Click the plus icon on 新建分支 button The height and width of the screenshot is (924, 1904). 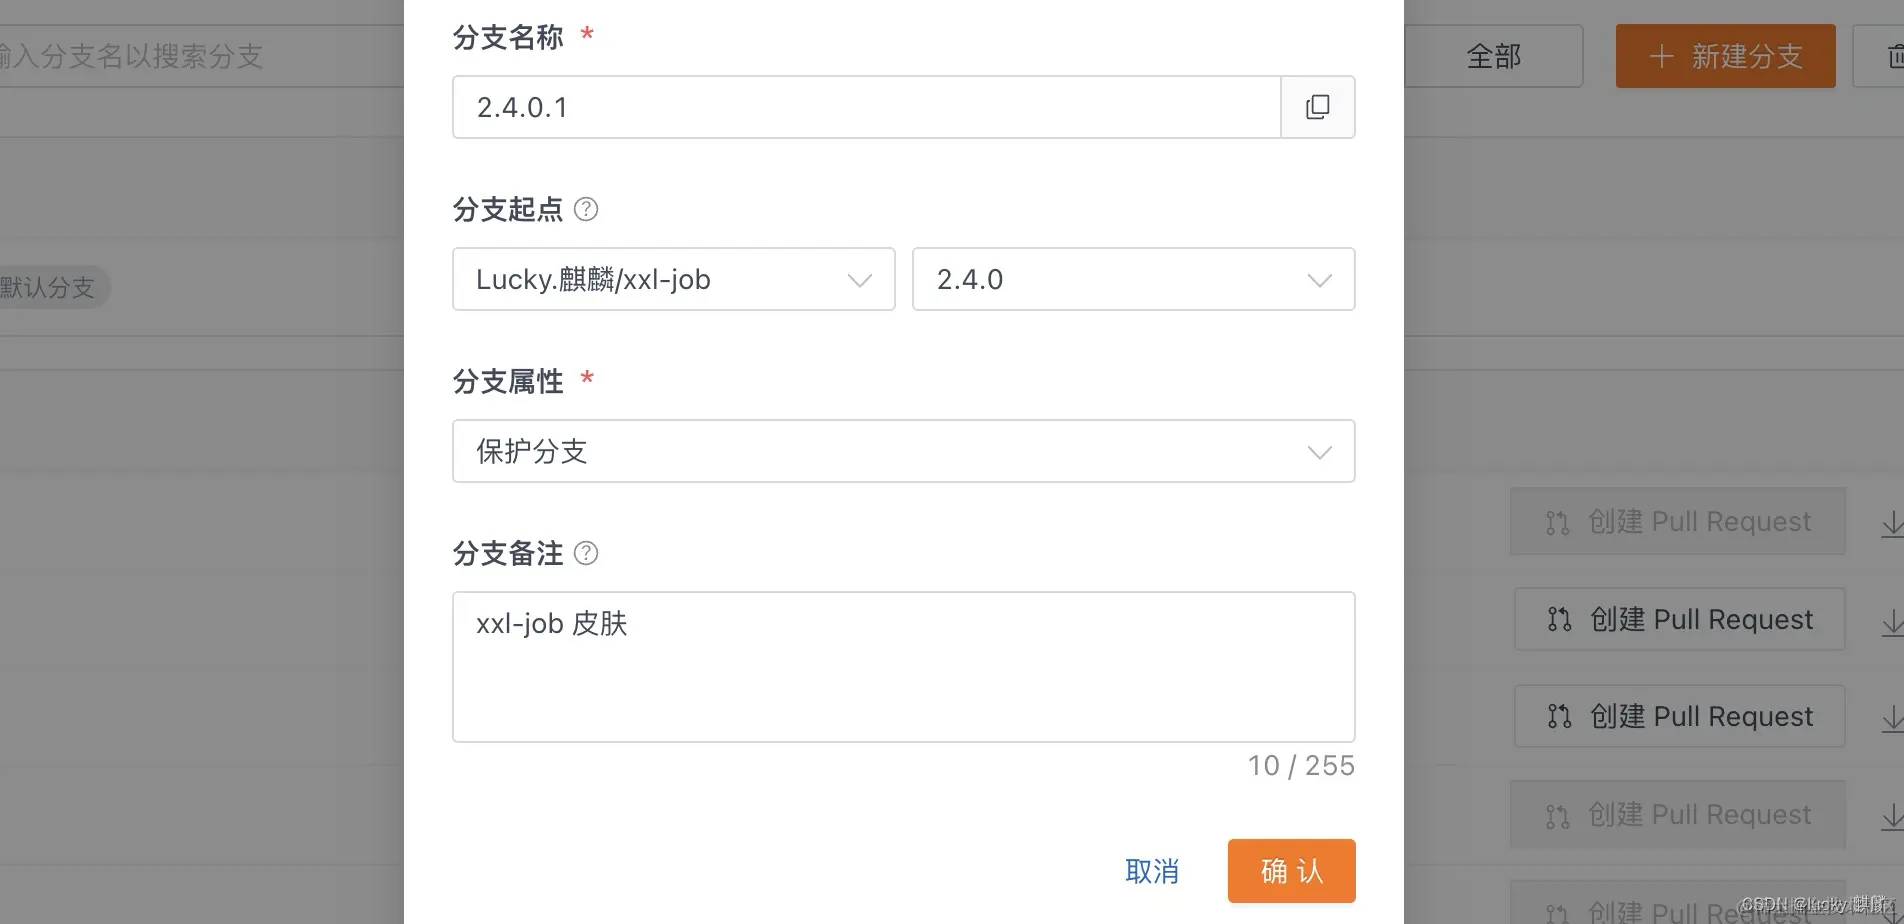1660,56
